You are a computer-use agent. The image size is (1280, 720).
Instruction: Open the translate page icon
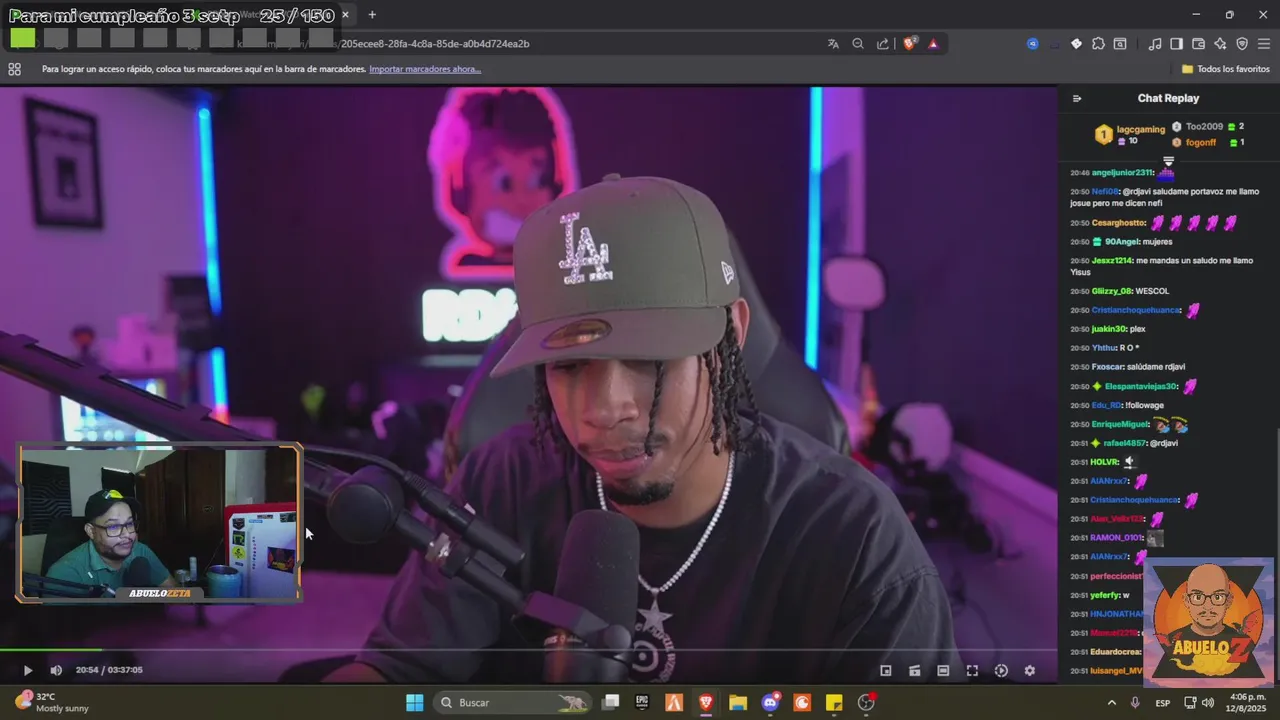(833, 44)
